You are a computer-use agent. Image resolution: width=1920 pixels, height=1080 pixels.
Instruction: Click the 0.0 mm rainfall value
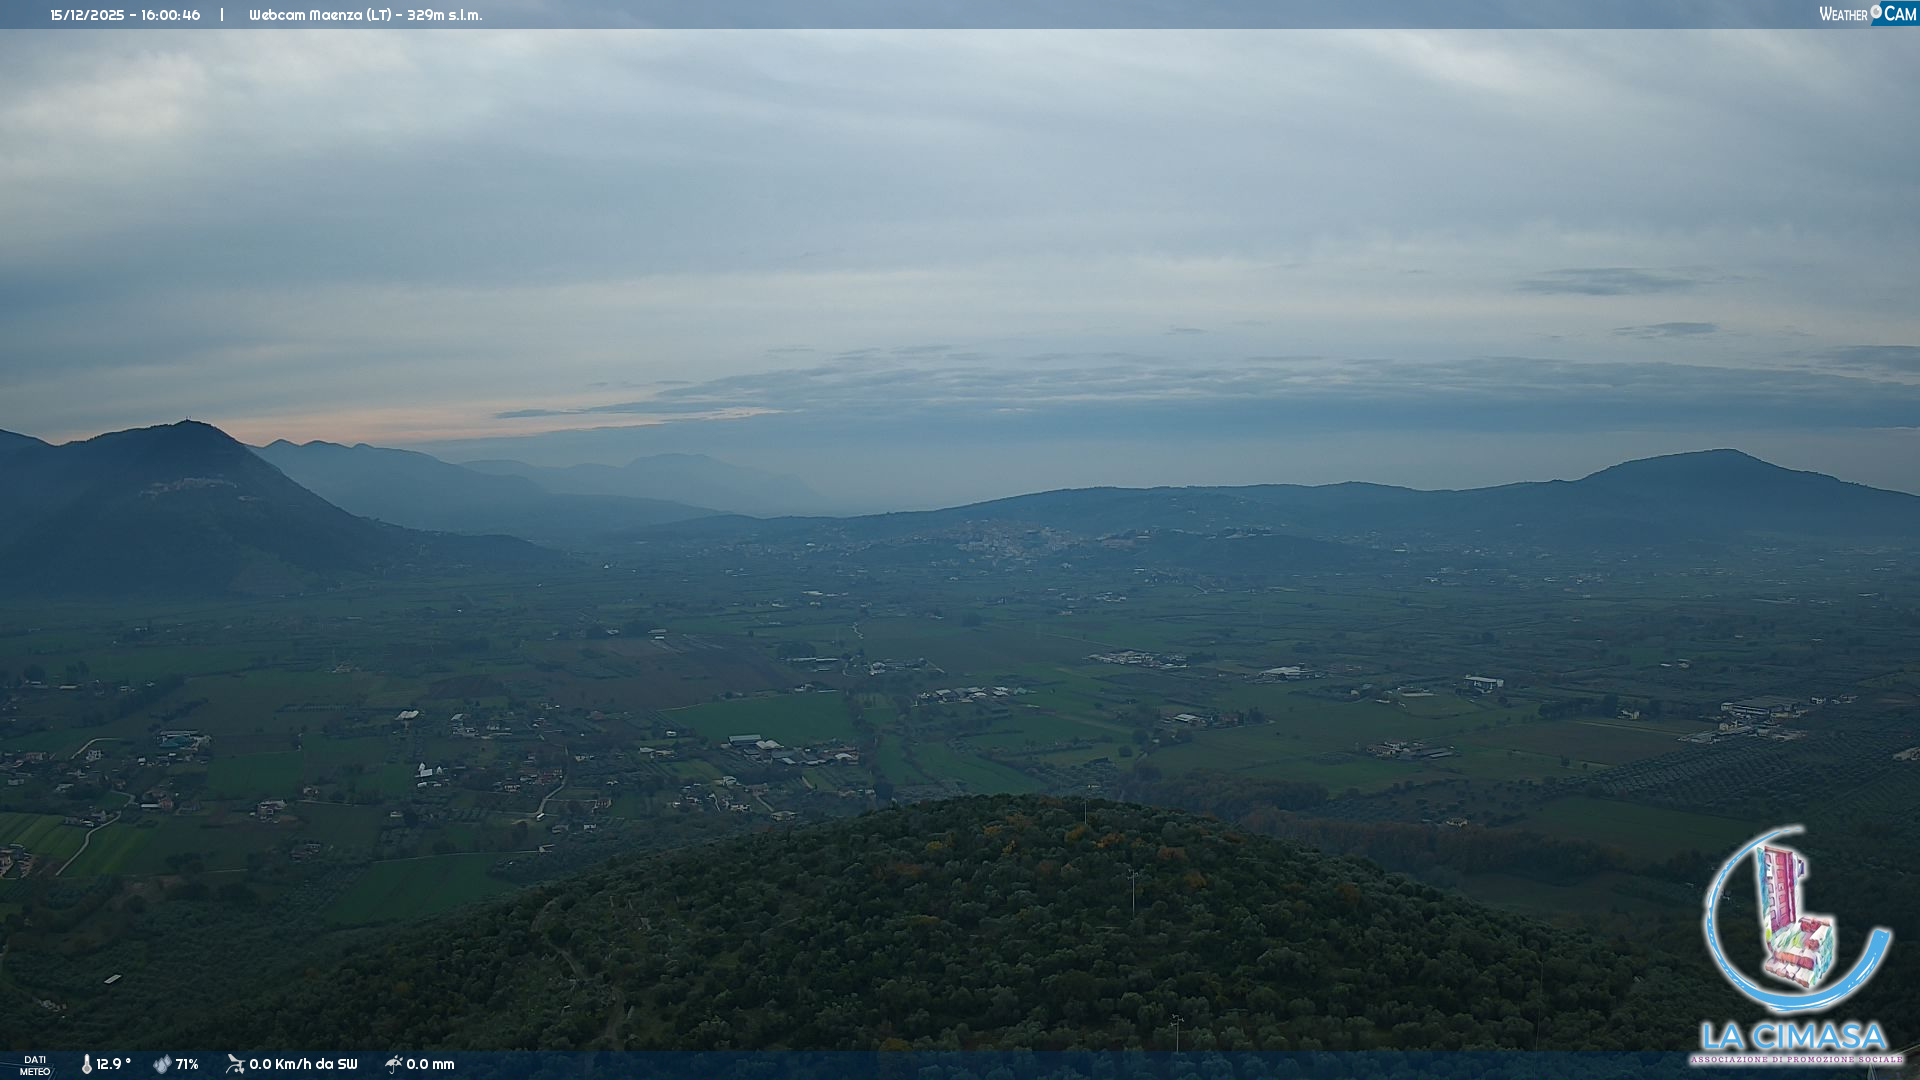tap(430, 1064)
